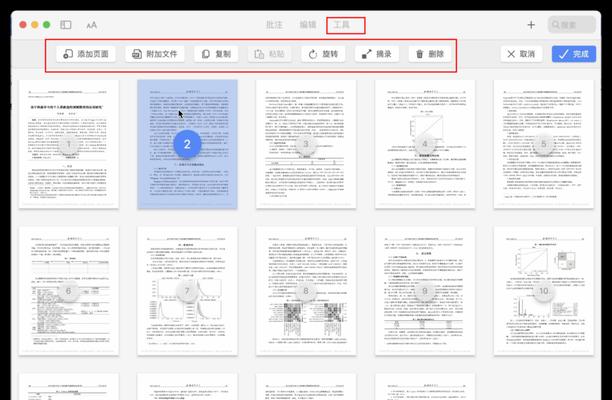
Task: Click the 复制 button
Action: 216,54
